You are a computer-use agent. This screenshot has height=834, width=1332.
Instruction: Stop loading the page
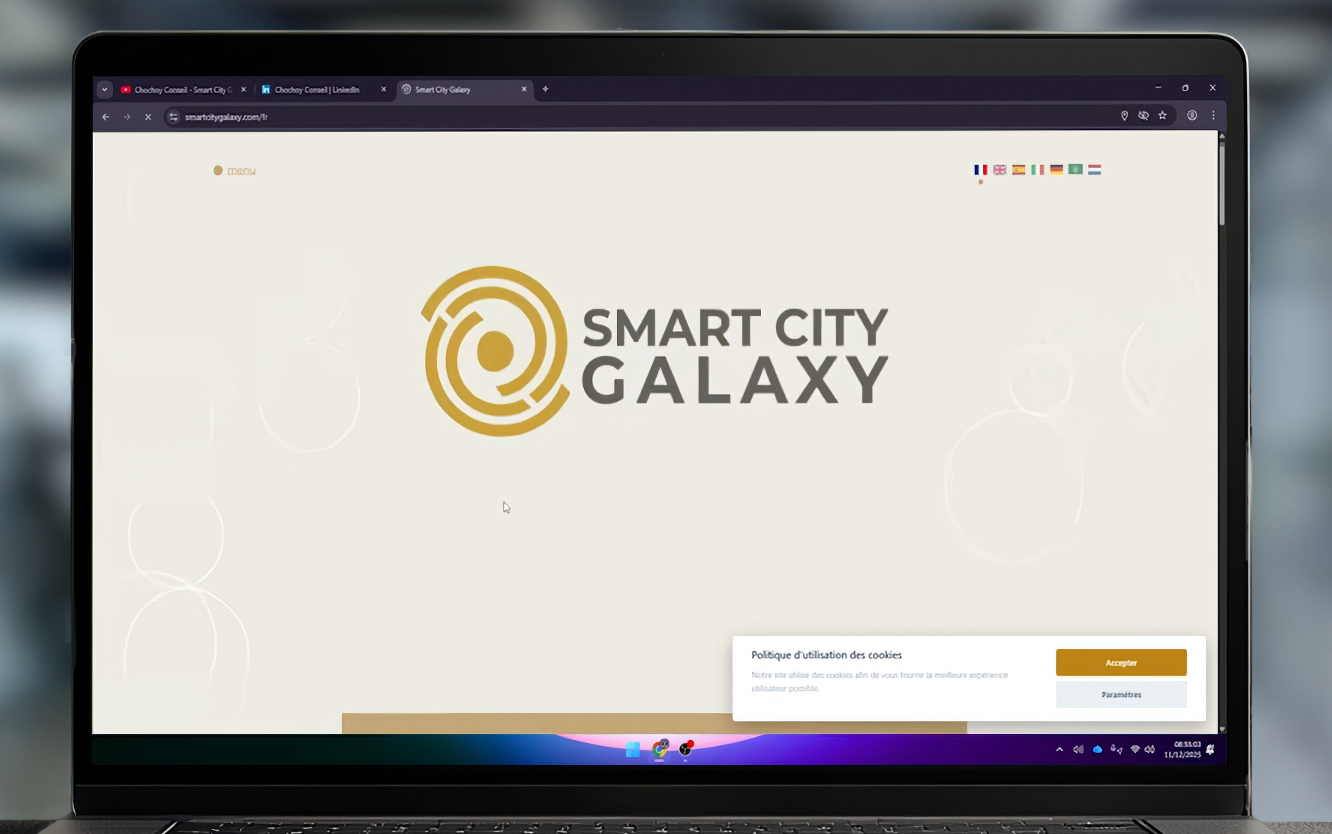click(x=148, y=117)
